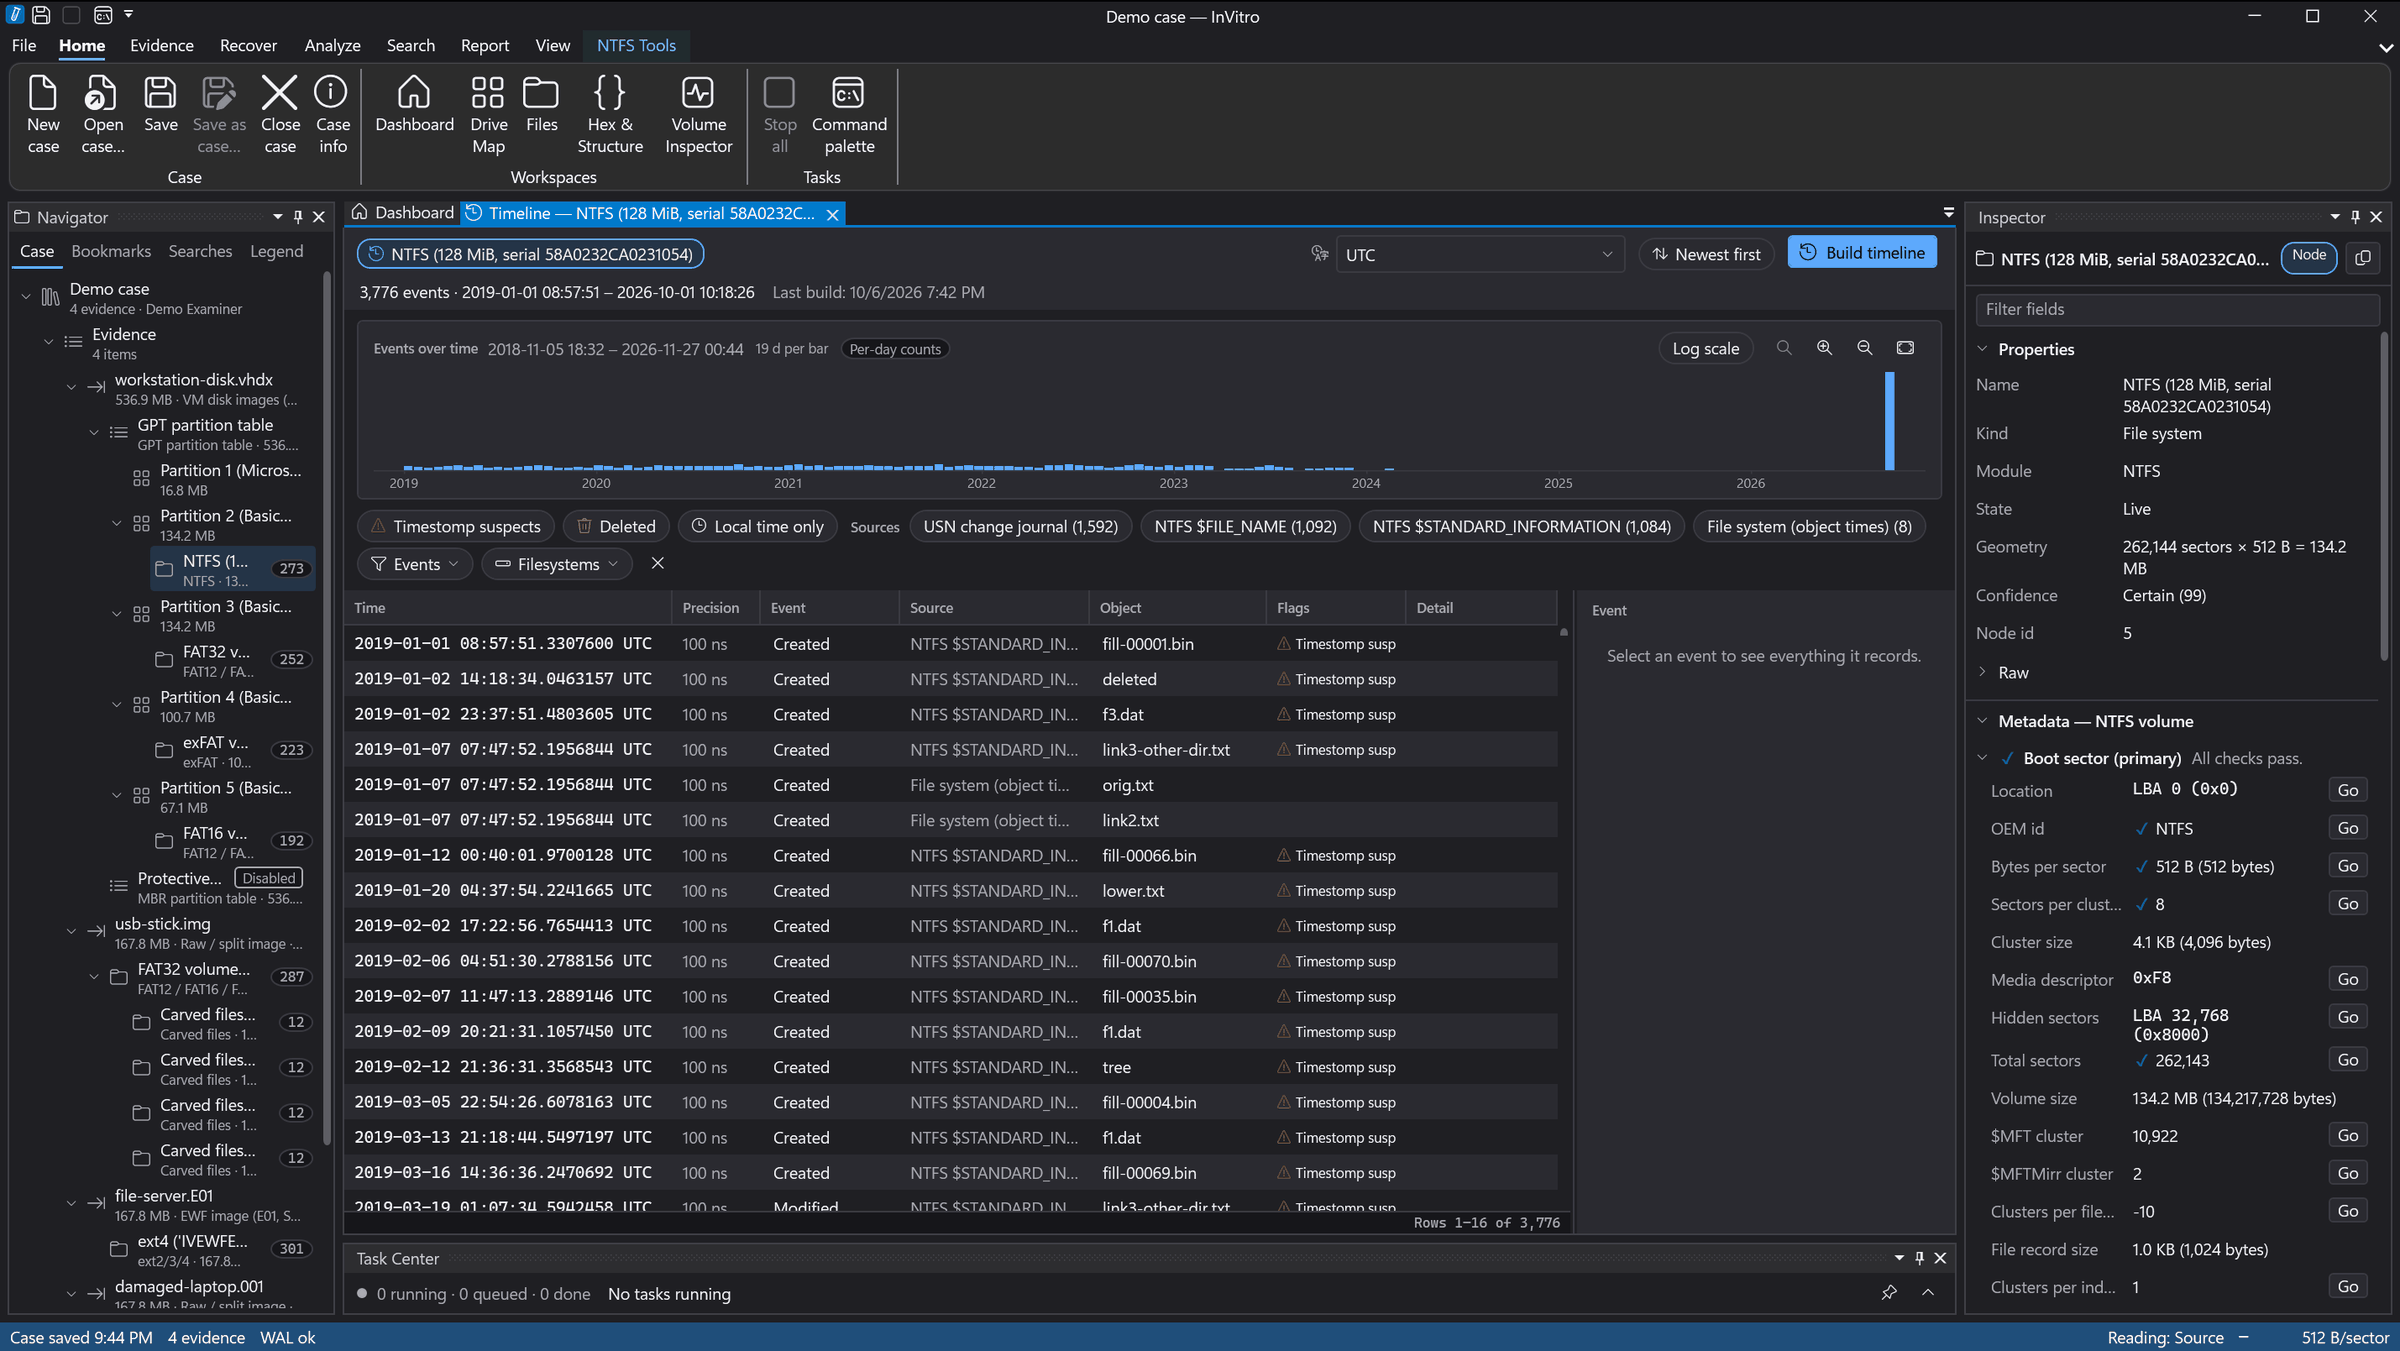Open the Analyze ribbon tab
The image size is (2400, 1351).
pos(332,45)
